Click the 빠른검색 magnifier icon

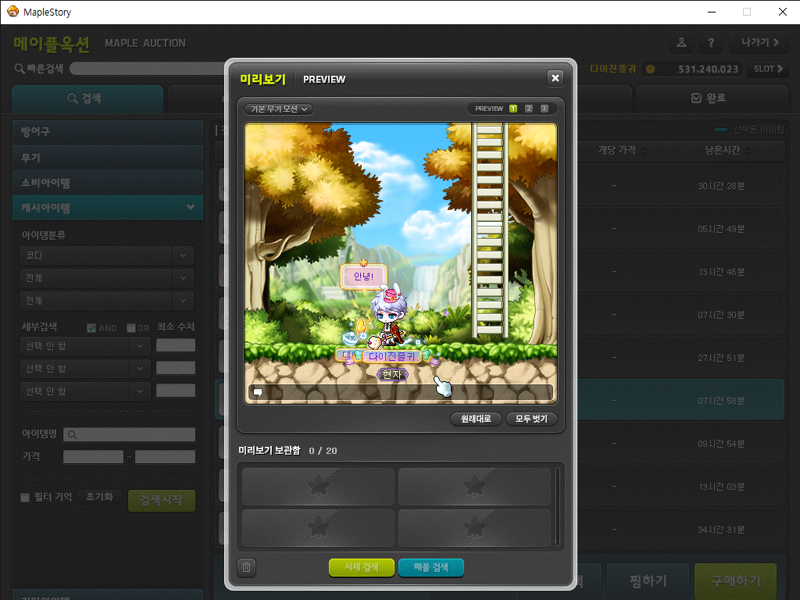19,68
